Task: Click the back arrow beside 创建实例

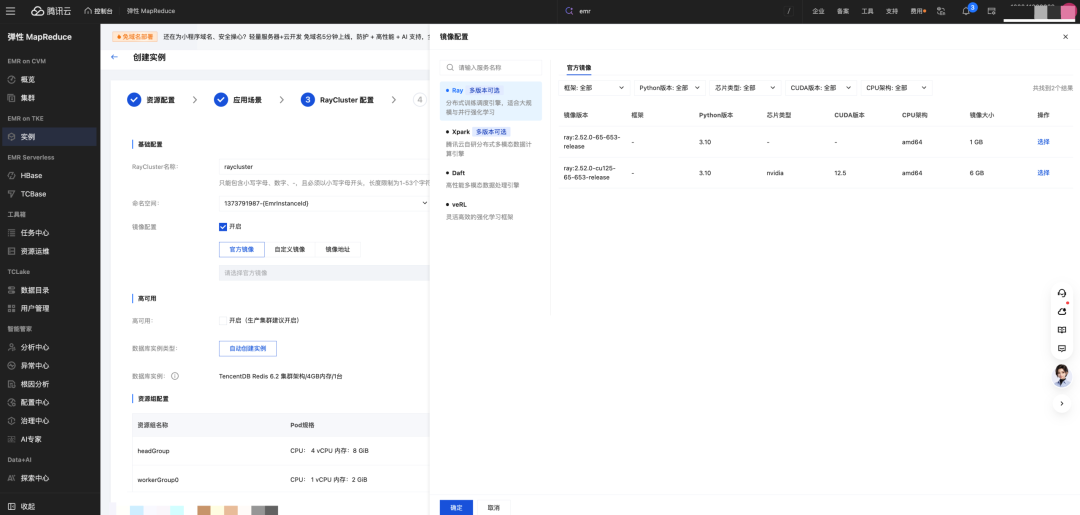Action: coord(114,57)
